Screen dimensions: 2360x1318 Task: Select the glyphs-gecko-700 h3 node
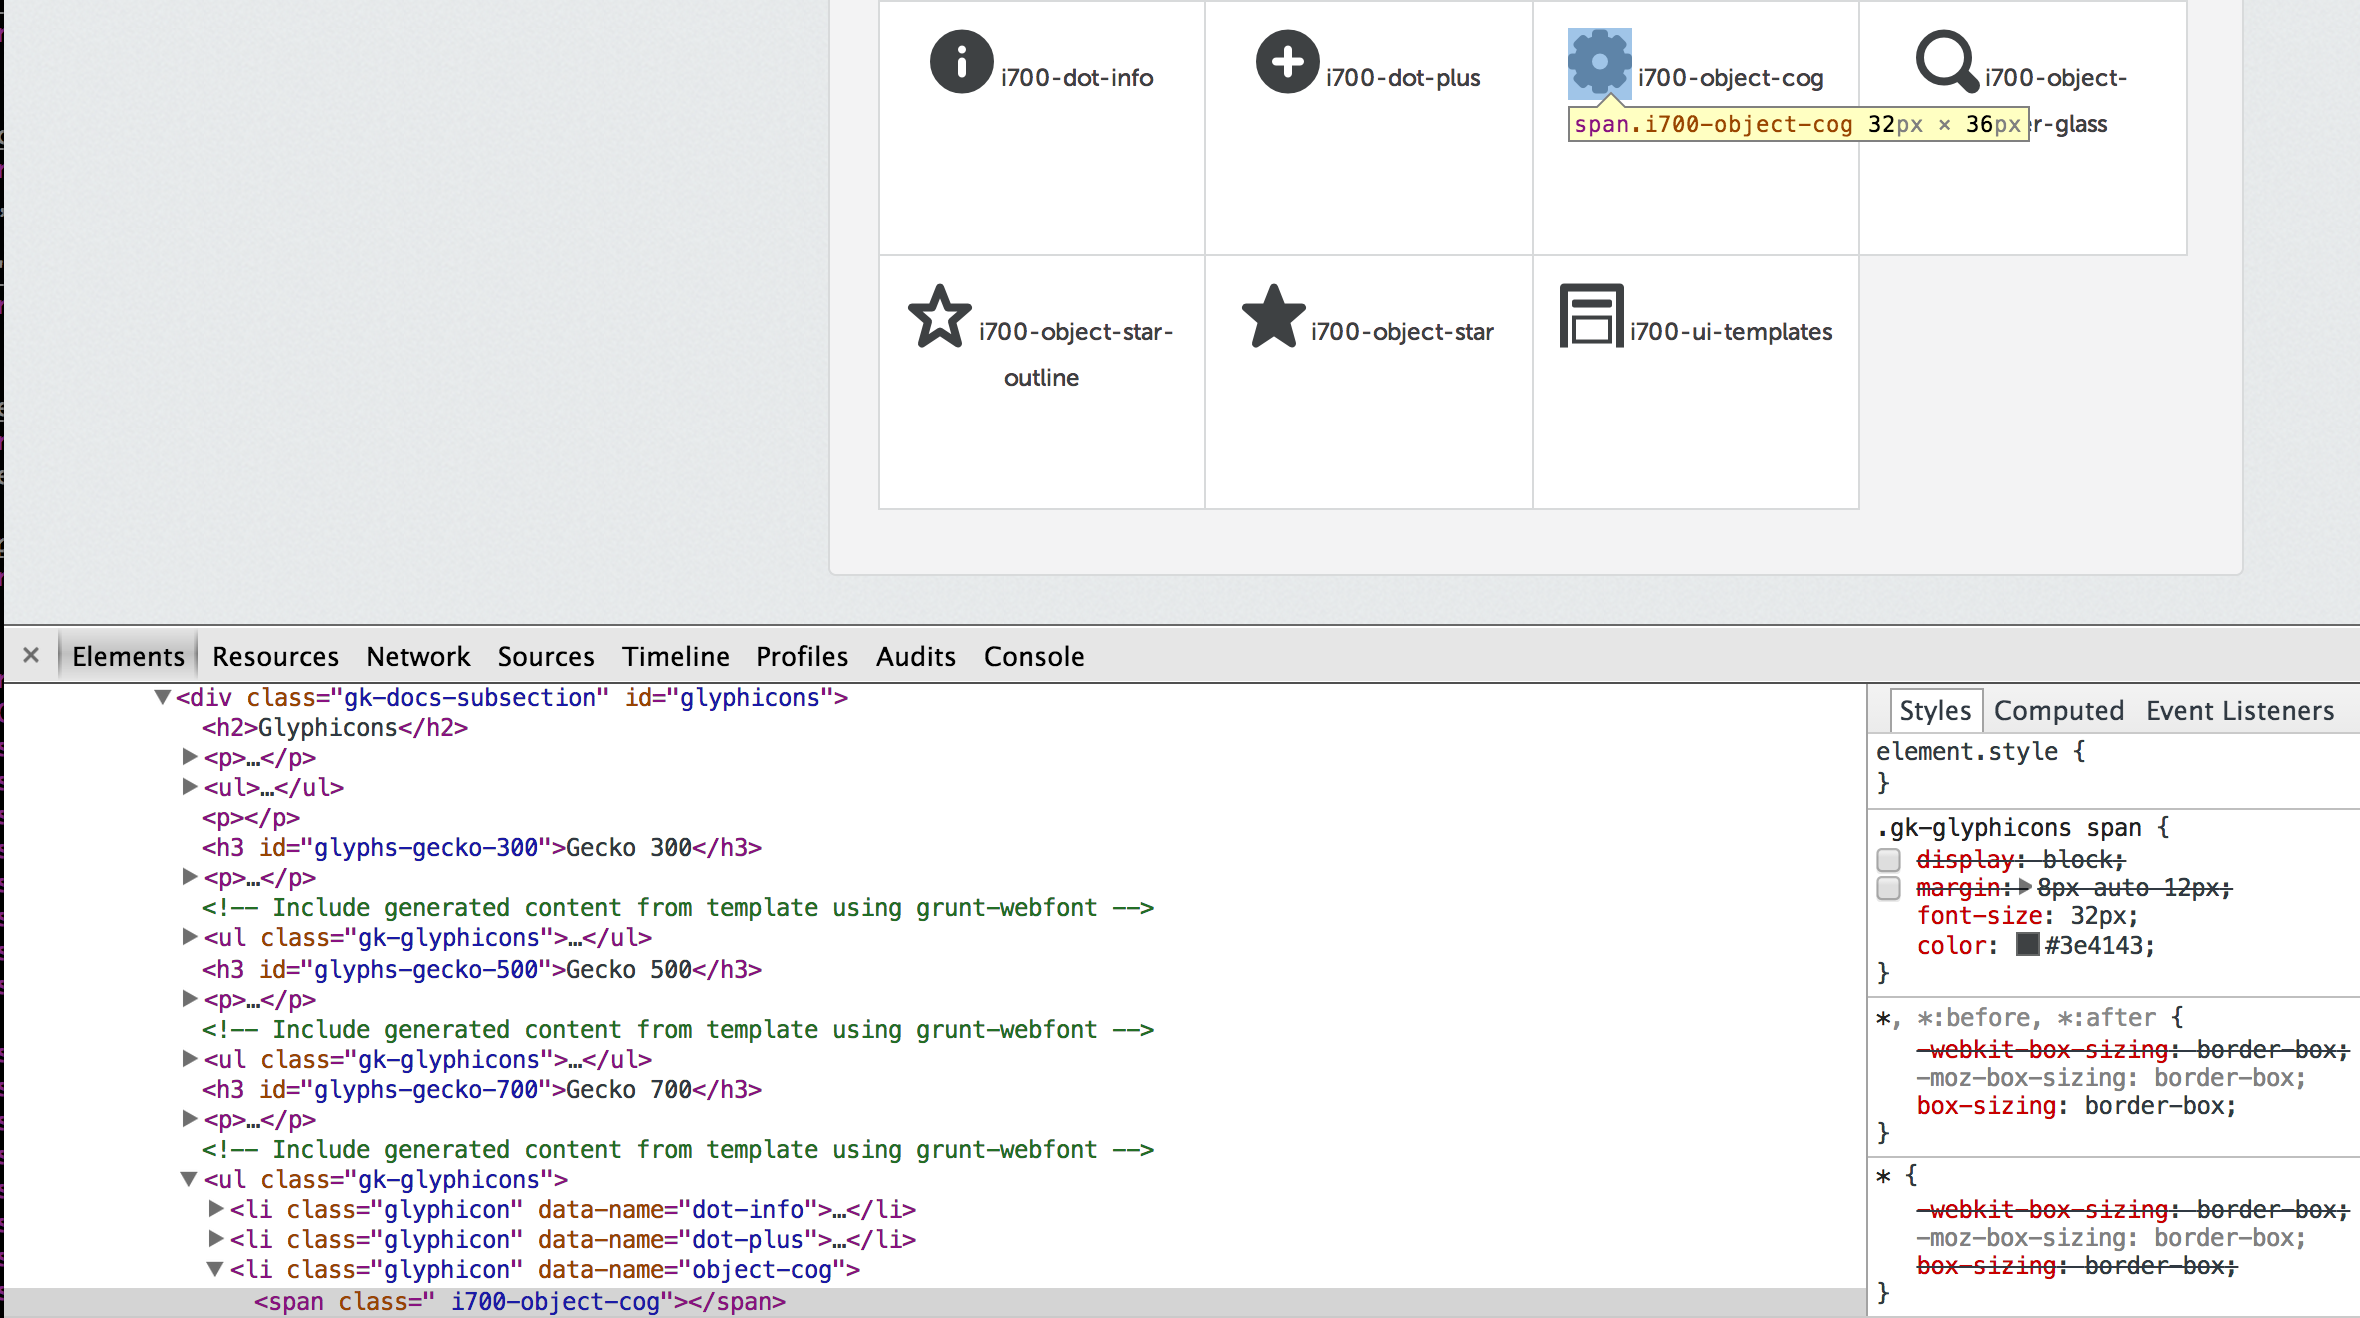click(x=482, y=1090)
